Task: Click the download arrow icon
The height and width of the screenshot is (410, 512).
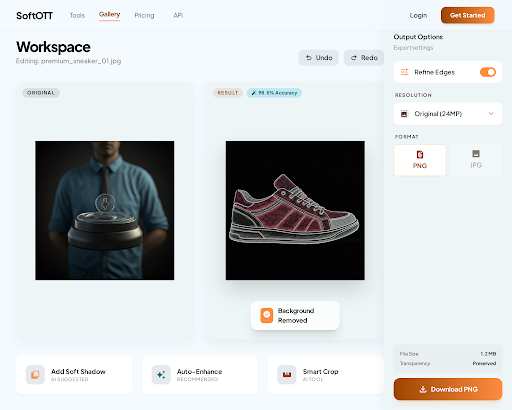Action: pyautogui.click(x=423, y=389)
